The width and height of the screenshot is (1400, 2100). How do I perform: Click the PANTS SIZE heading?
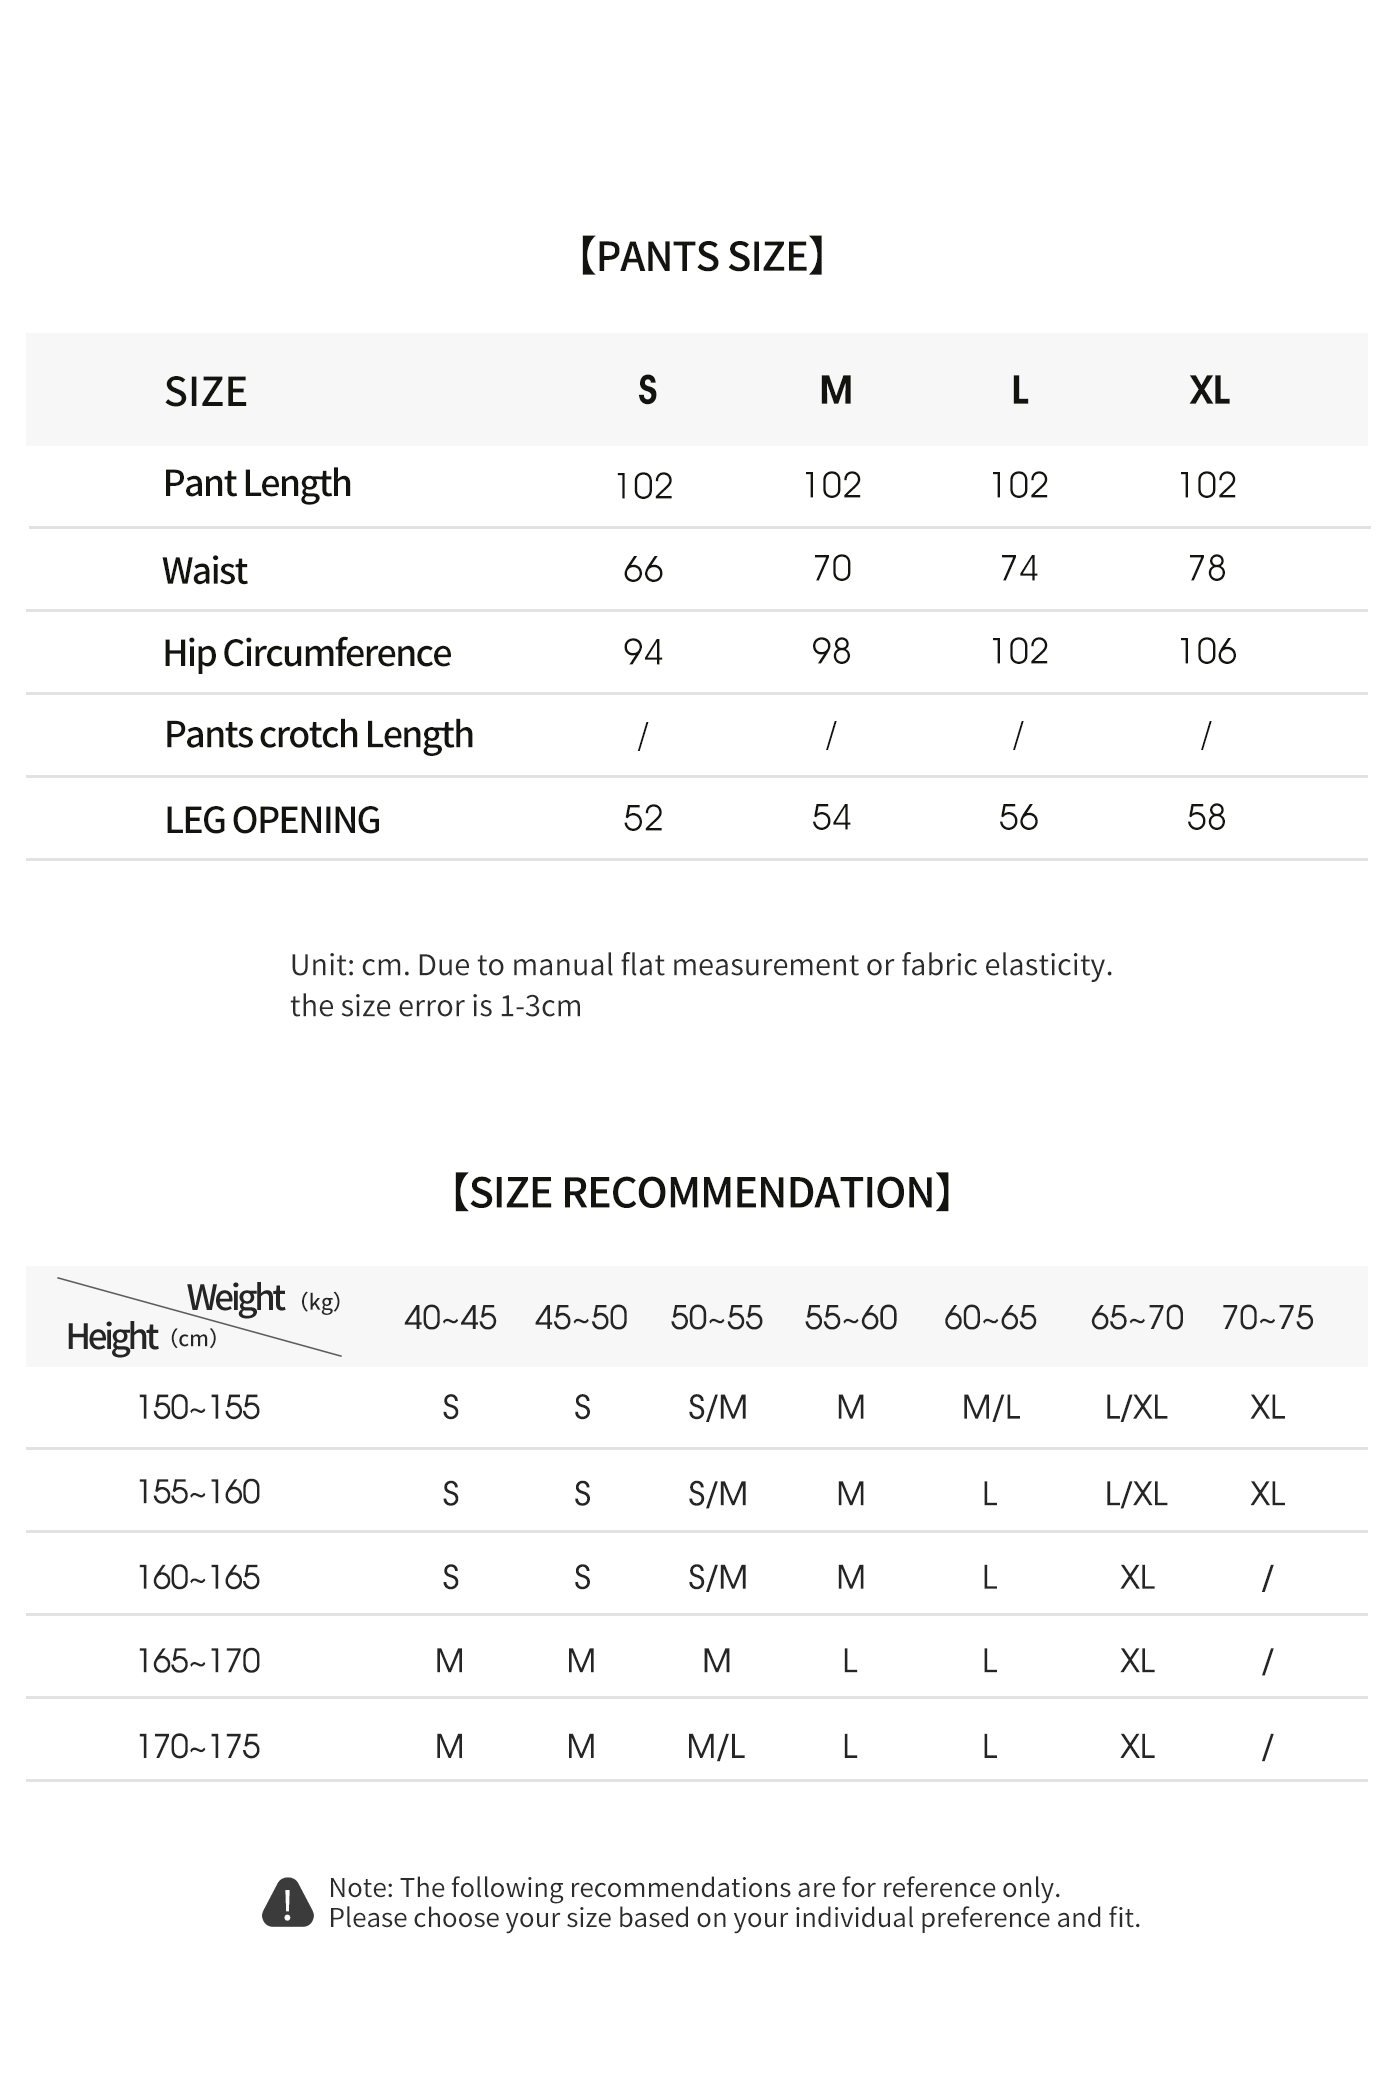[x=701, y=257]
